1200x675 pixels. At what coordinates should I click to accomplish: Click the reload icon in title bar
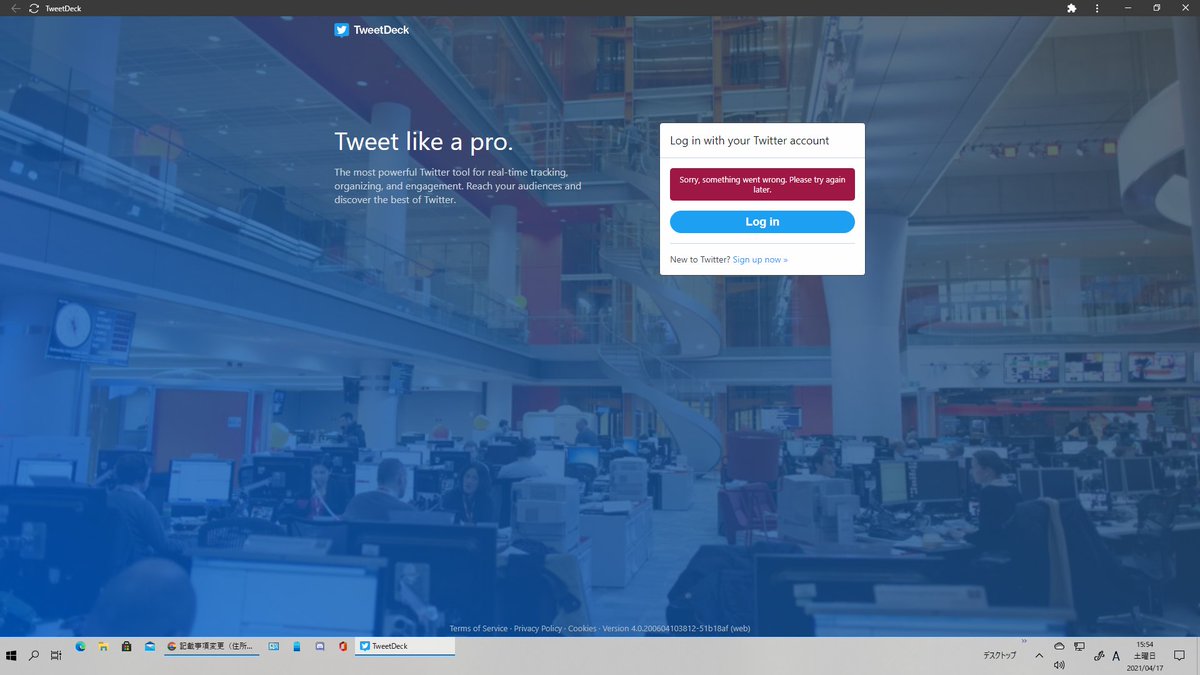coord(34,8)
